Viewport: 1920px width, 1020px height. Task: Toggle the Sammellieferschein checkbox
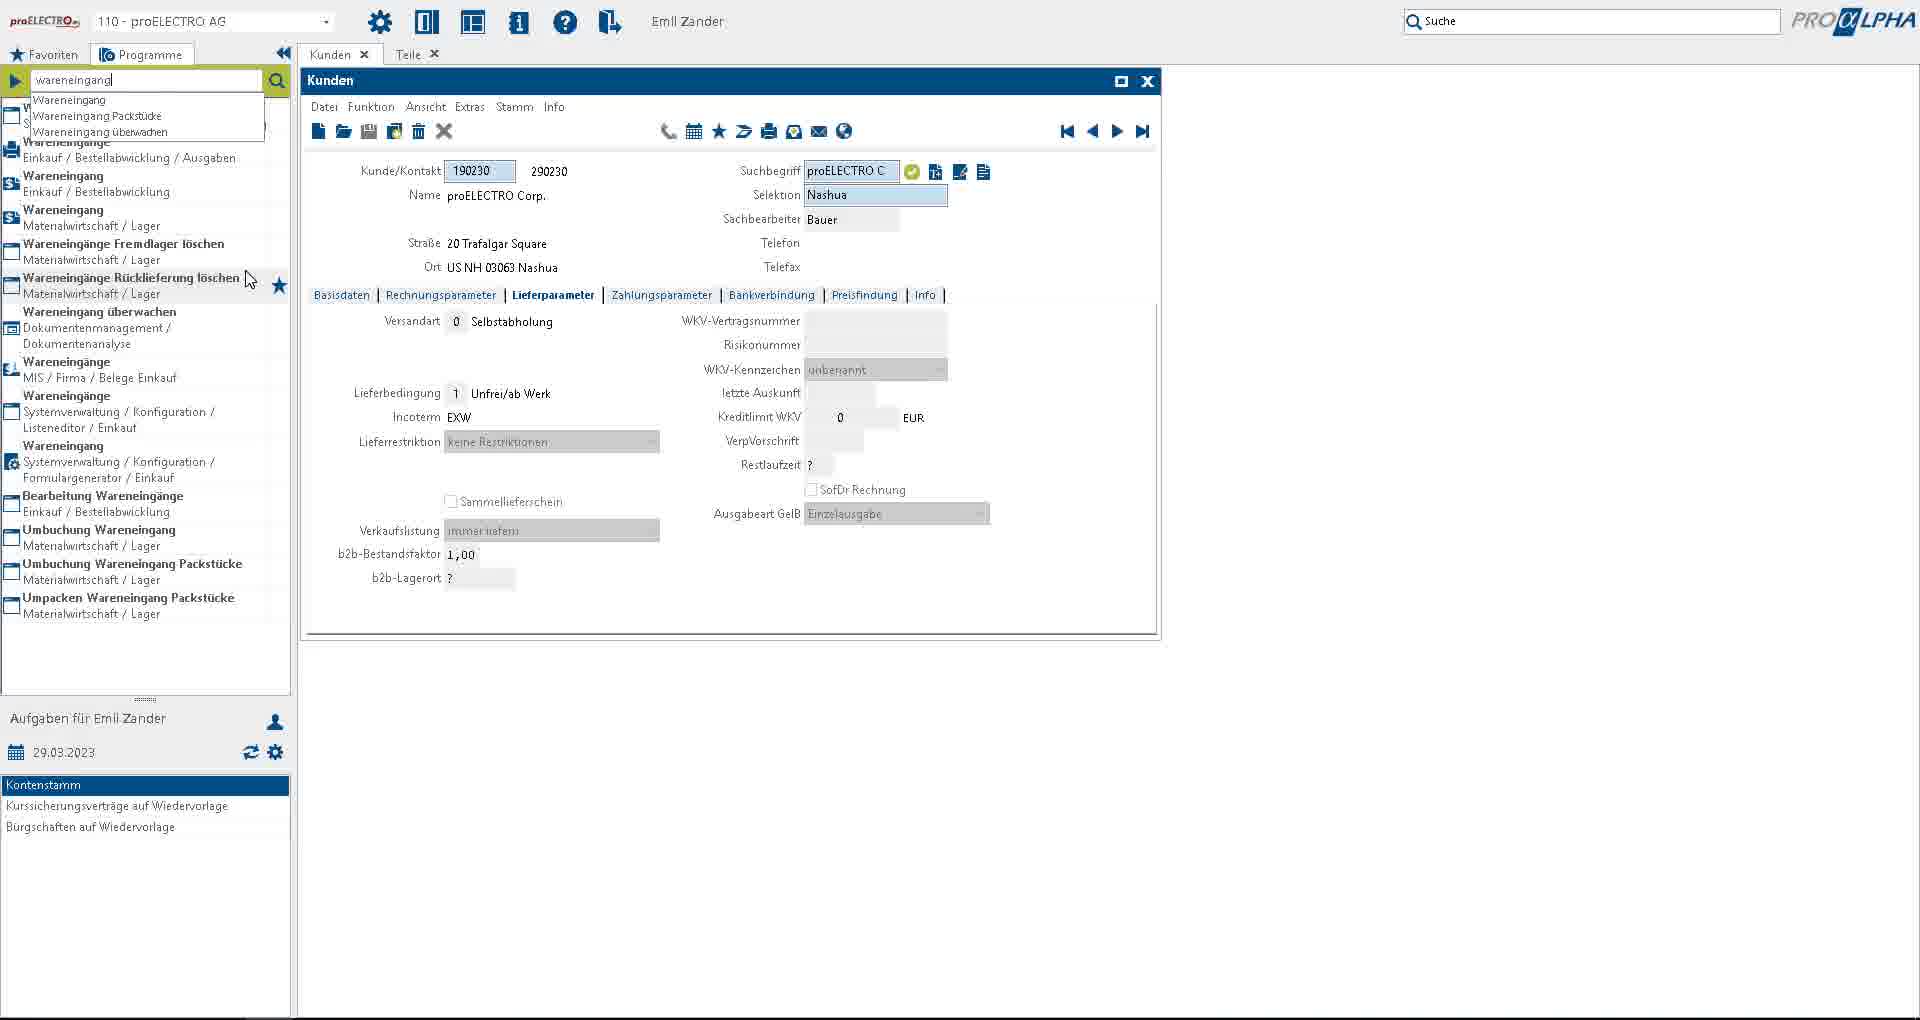451,502
